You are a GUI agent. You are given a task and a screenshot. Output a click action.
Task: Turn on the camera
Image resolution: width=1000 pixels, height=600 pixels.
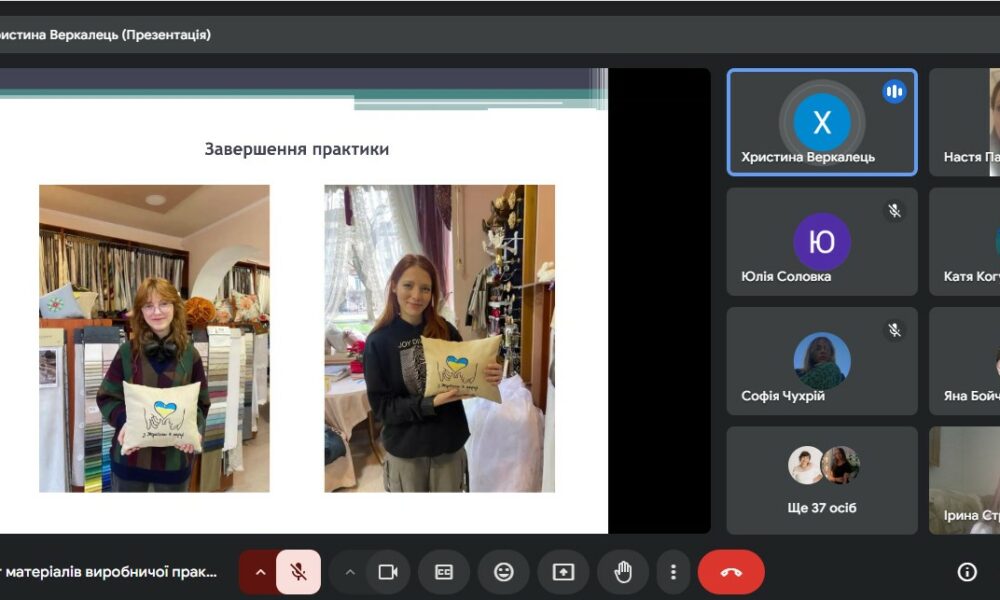click(x=388, y=572)
